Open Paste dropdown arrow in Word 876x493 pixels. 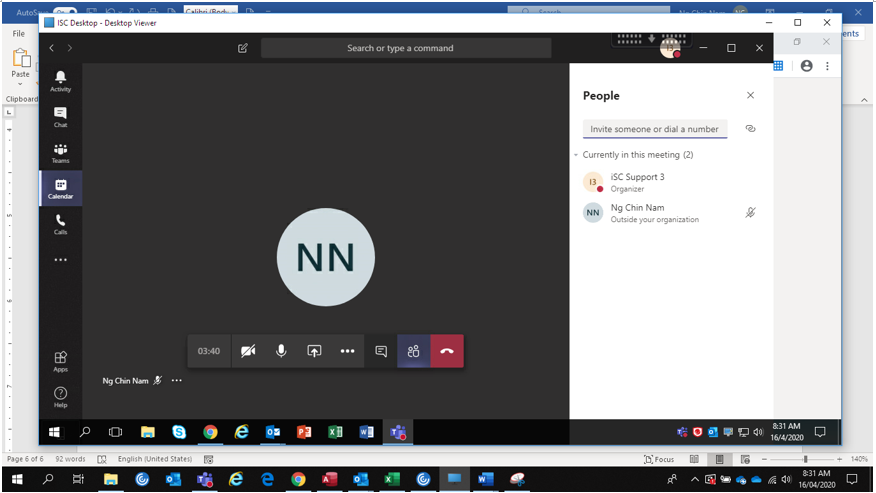[20, 84]
